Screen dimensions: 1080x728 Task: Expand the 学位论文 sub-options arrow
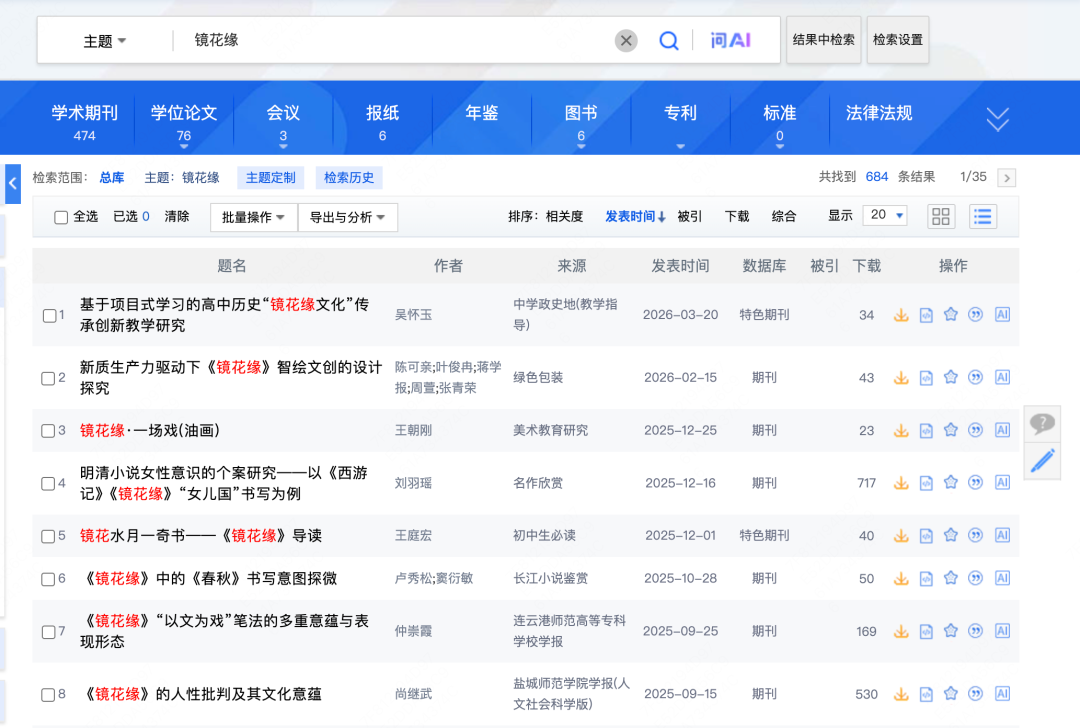point(184,146)
